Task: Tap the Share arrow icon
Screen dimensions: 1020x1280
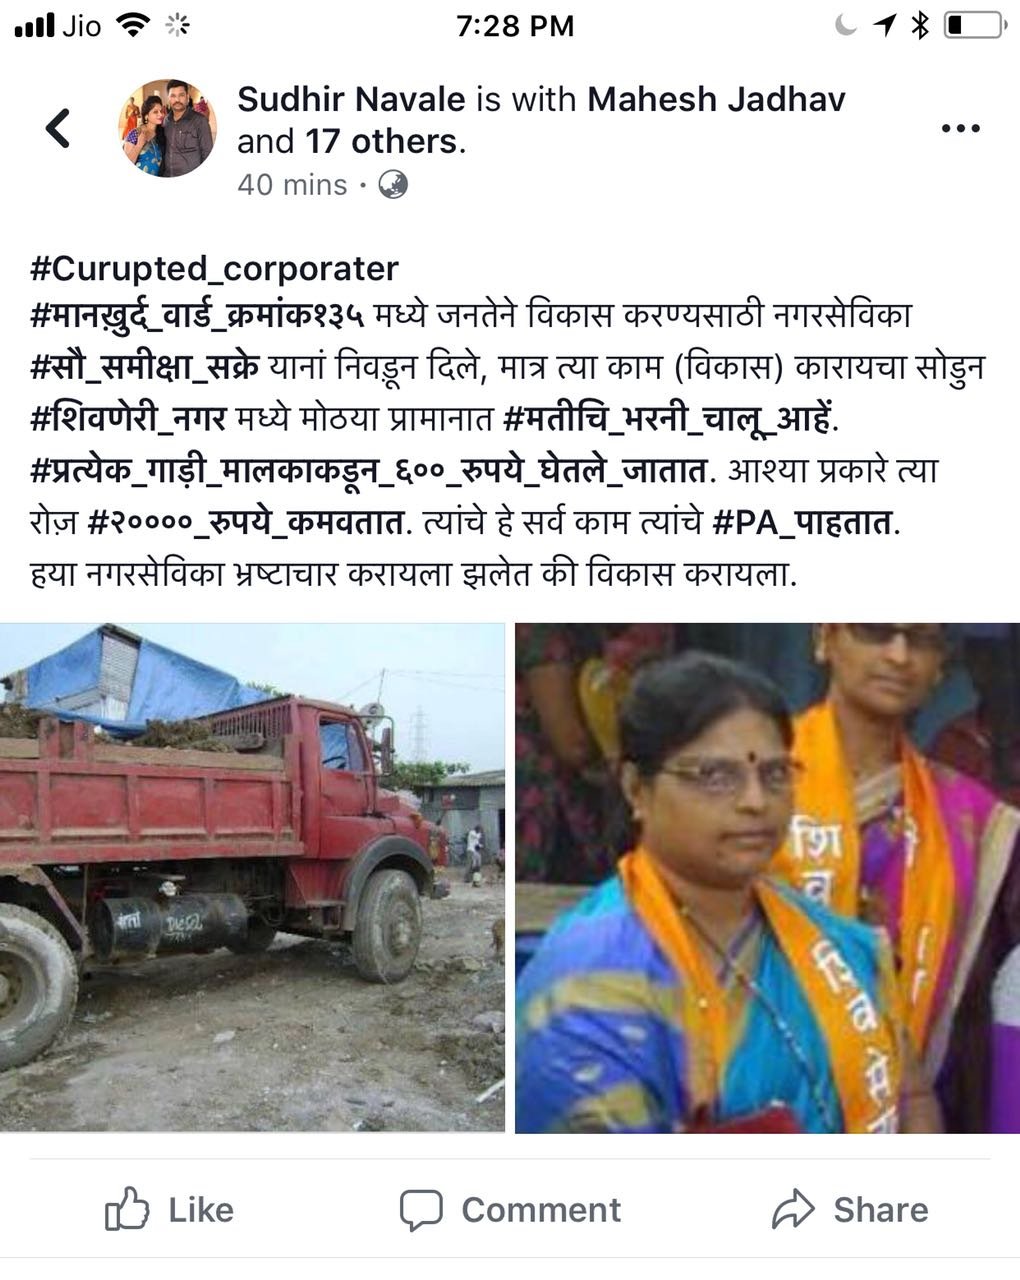Action: pyautogui.click(x=794, y=1209)
